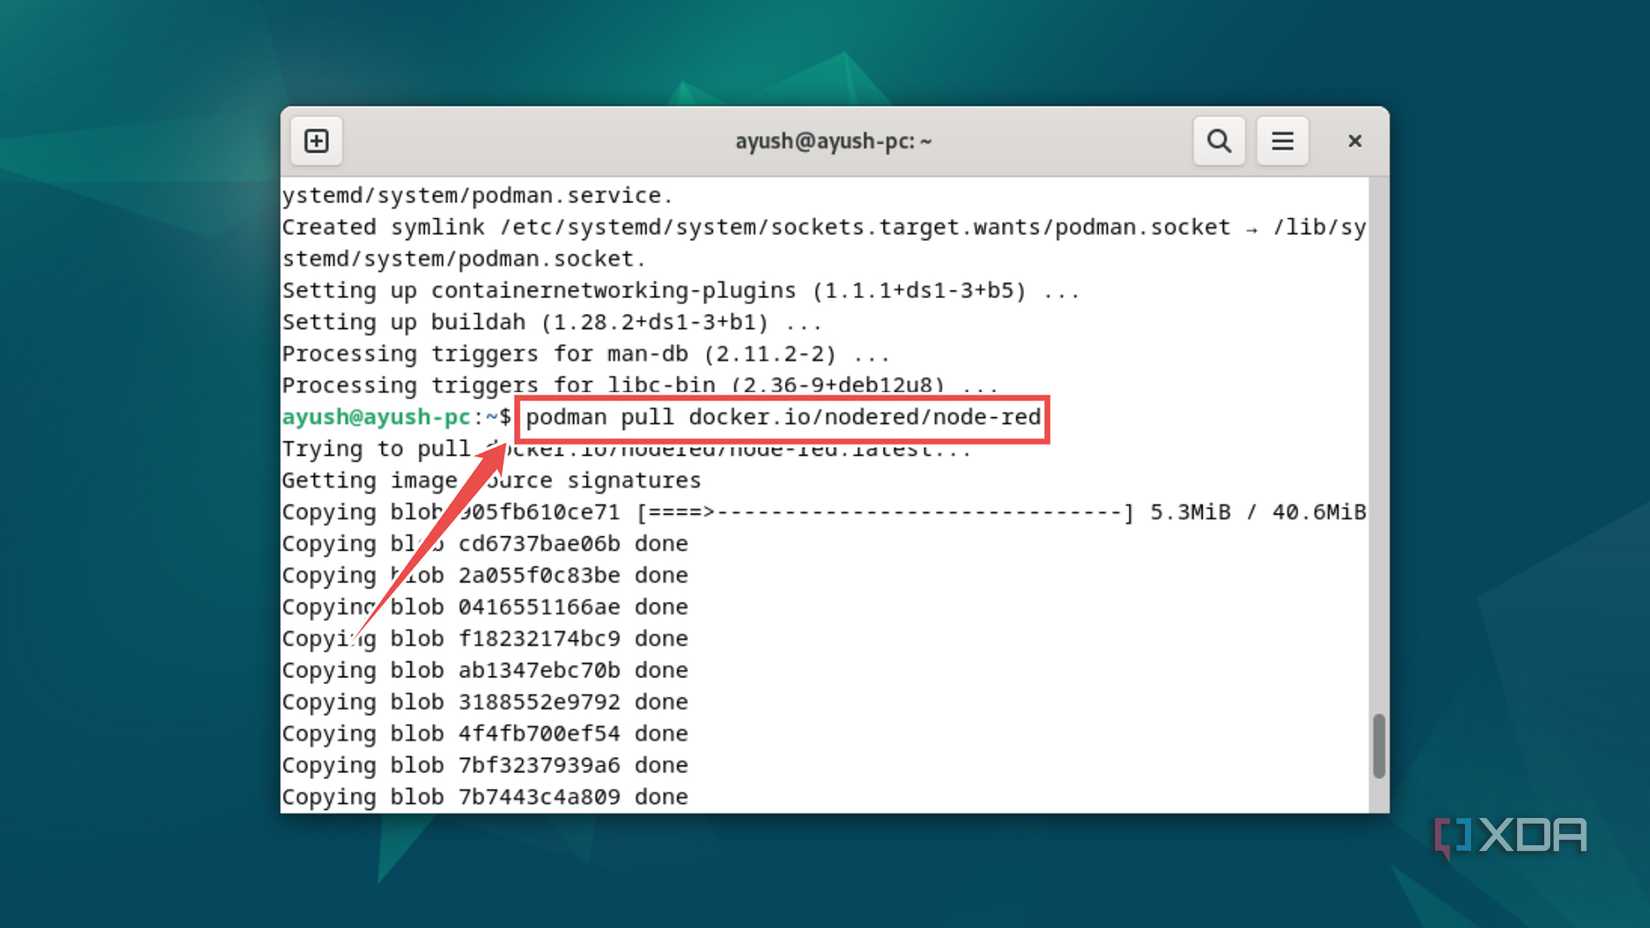The image size is (1650, 928).
Task: Select the highlighted podman pull command
Action: click(x=782, y=417)
